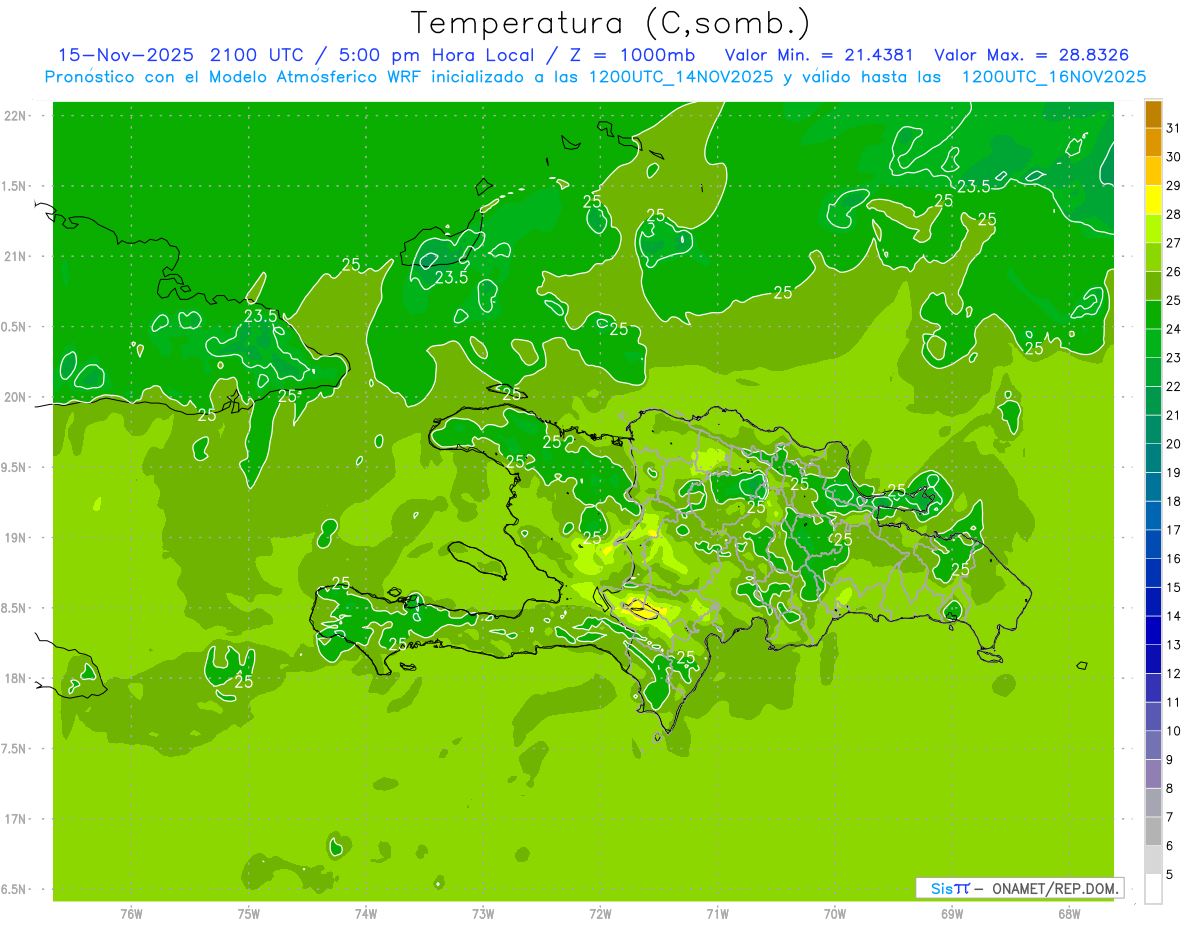The image size is (1200, 927).
Task: Click the dark orange legend swatch above 31
Action: click(x=1153, y=114)
